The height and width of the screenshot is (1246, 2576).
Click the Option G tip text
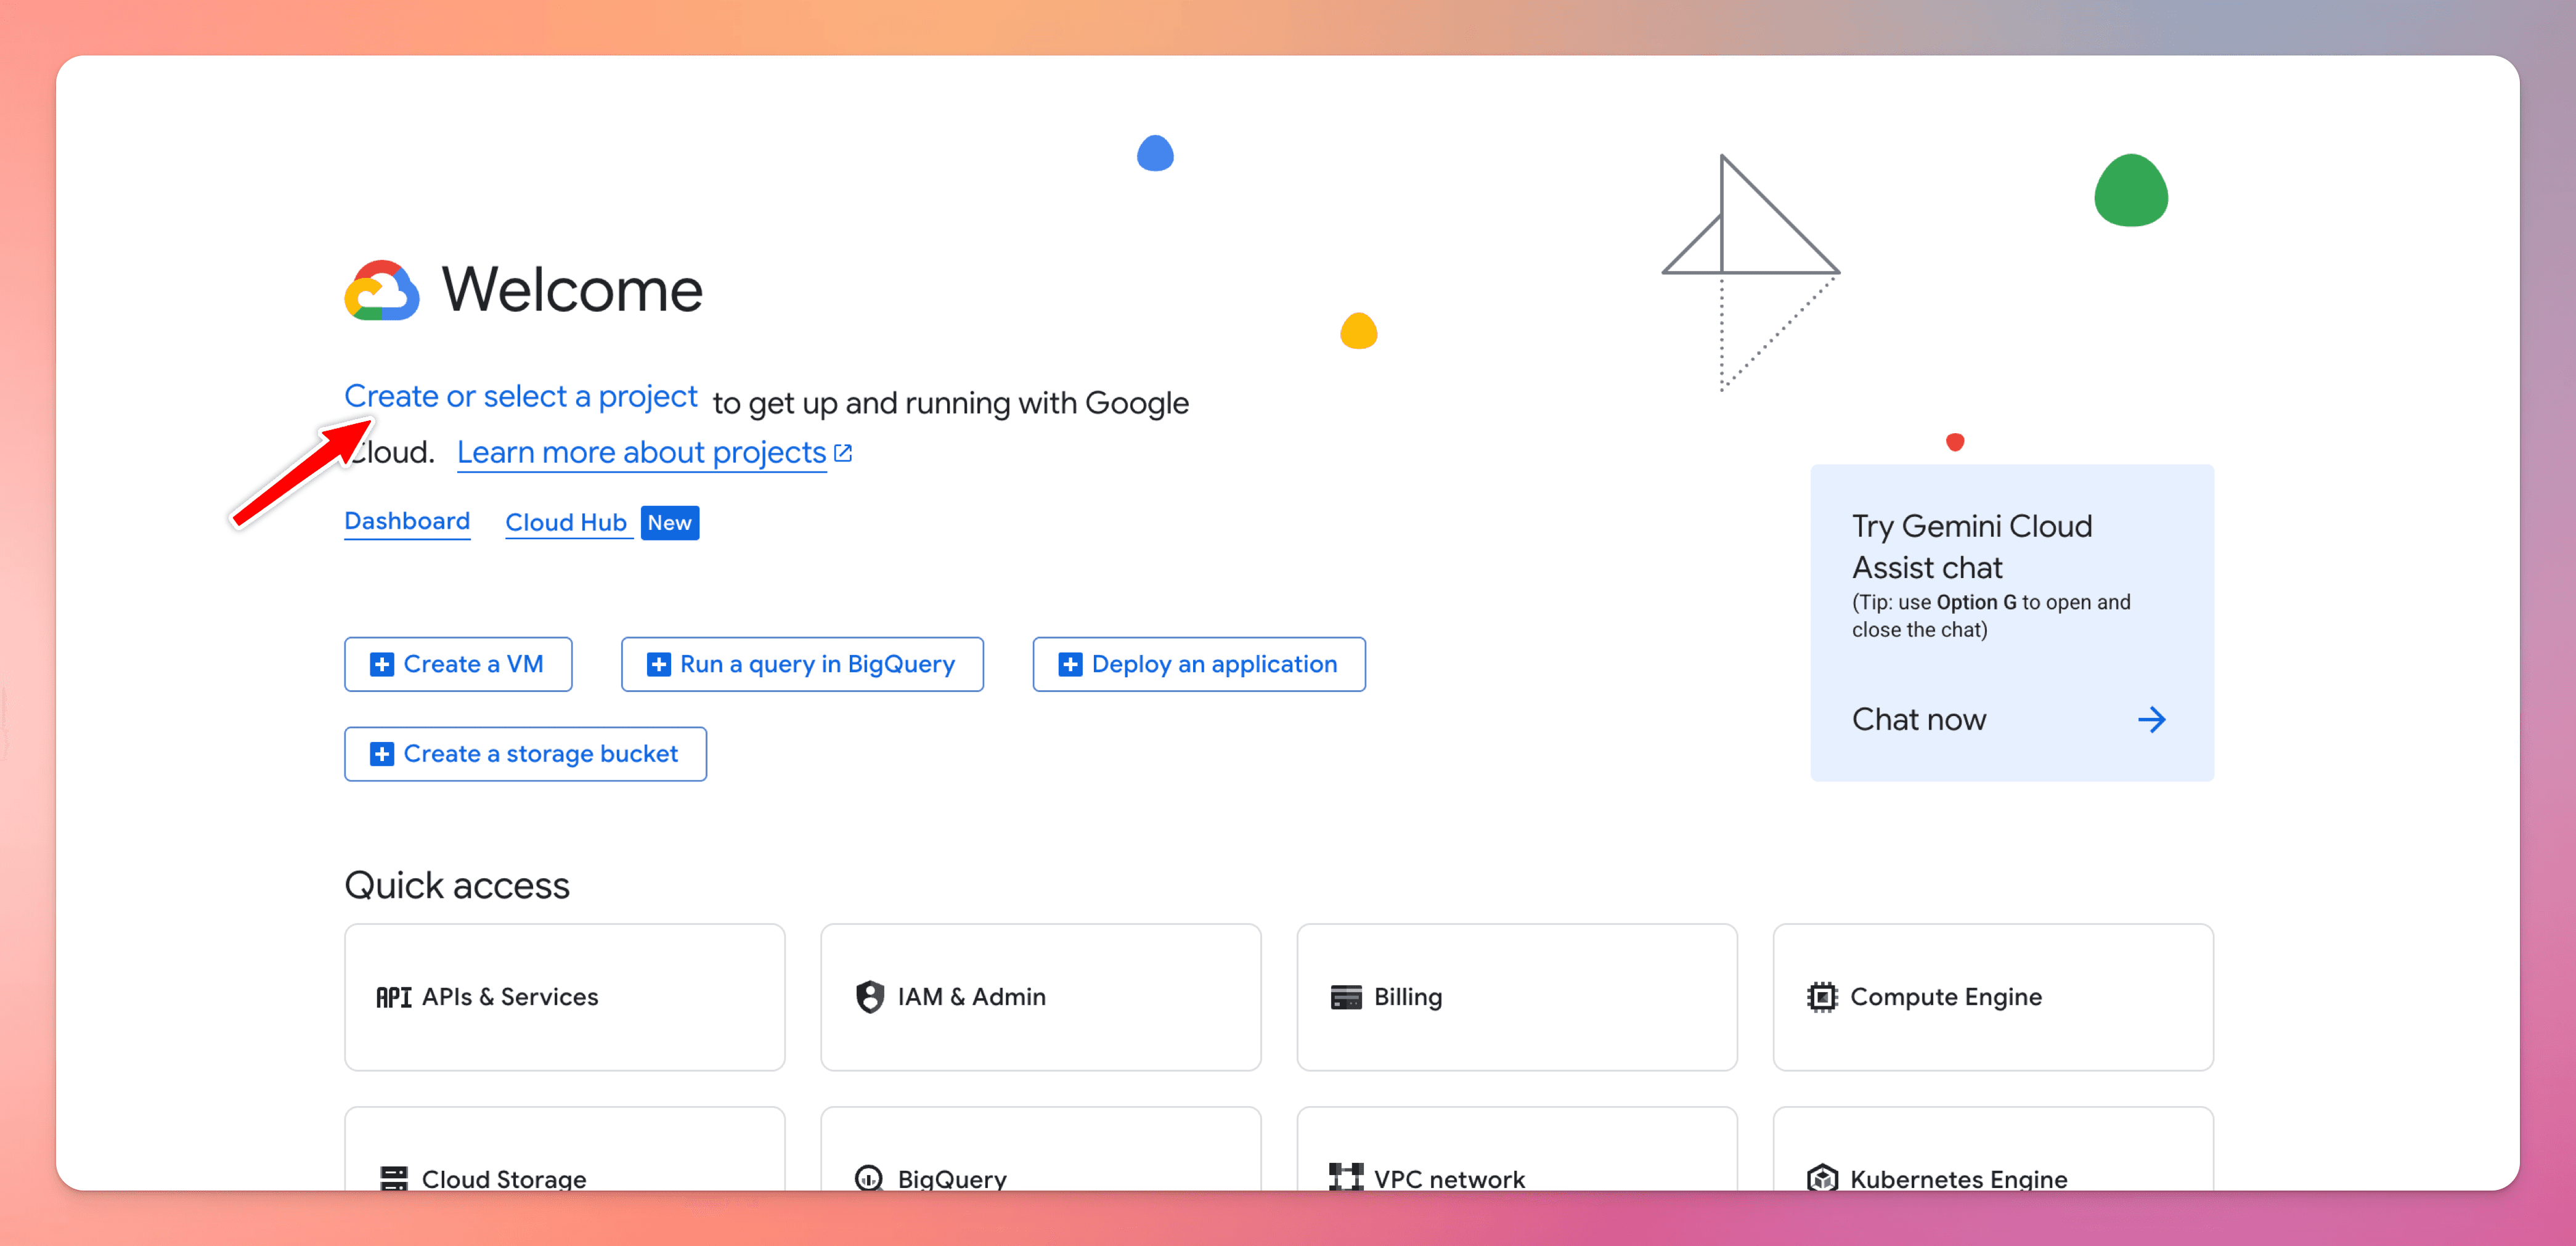click(1991, 616)
